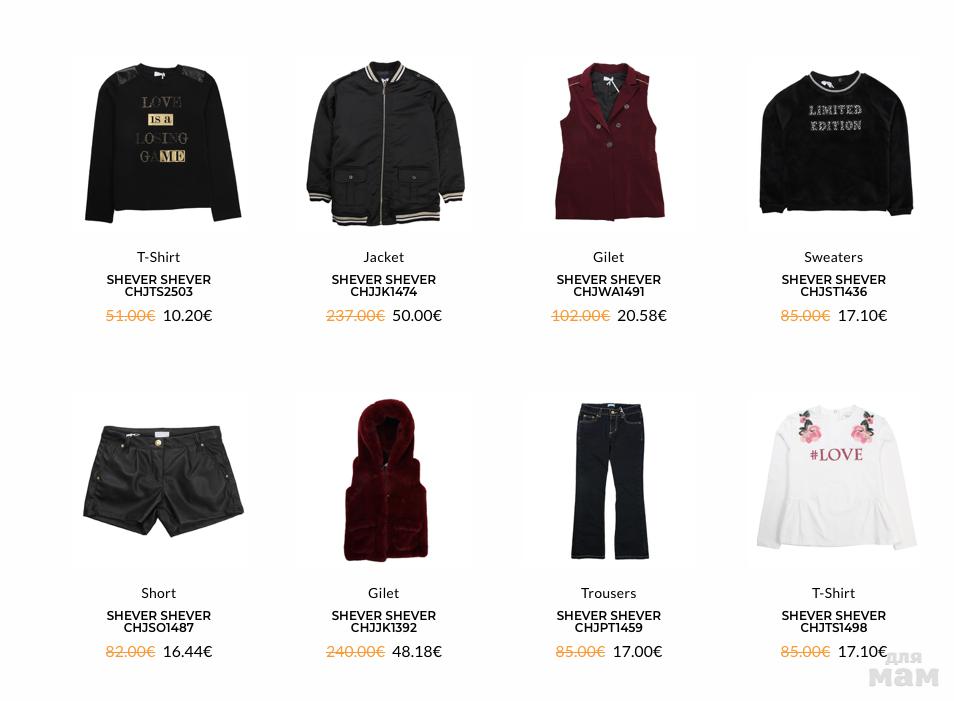Viewport: 954px width, 701px height.
Task: Open the SHEVER SHEVER CHJJK1474 product link
Action: click(384, 285)
